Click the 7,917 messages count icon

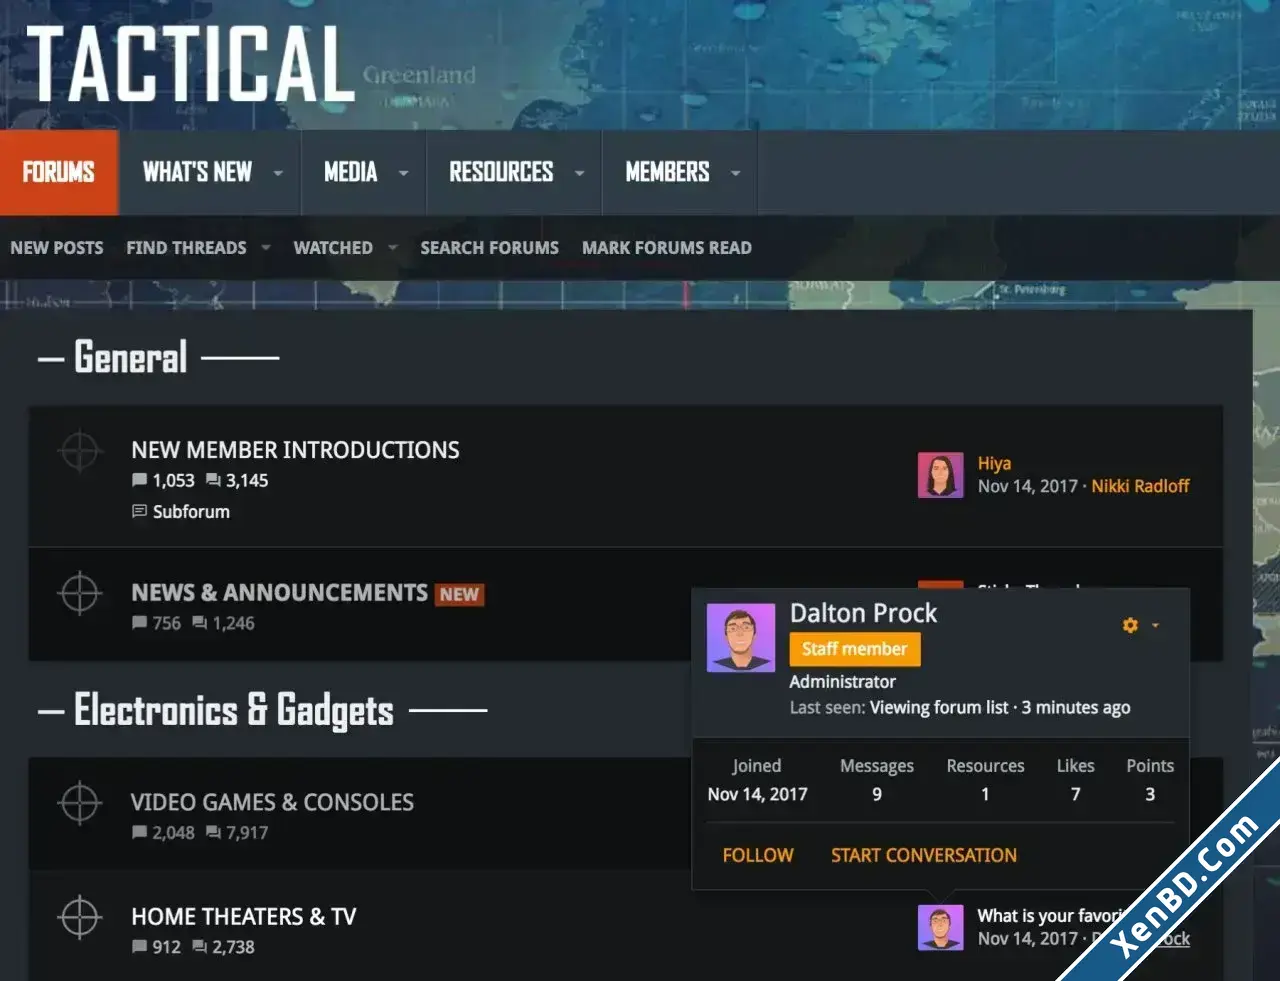click(213, 832)
